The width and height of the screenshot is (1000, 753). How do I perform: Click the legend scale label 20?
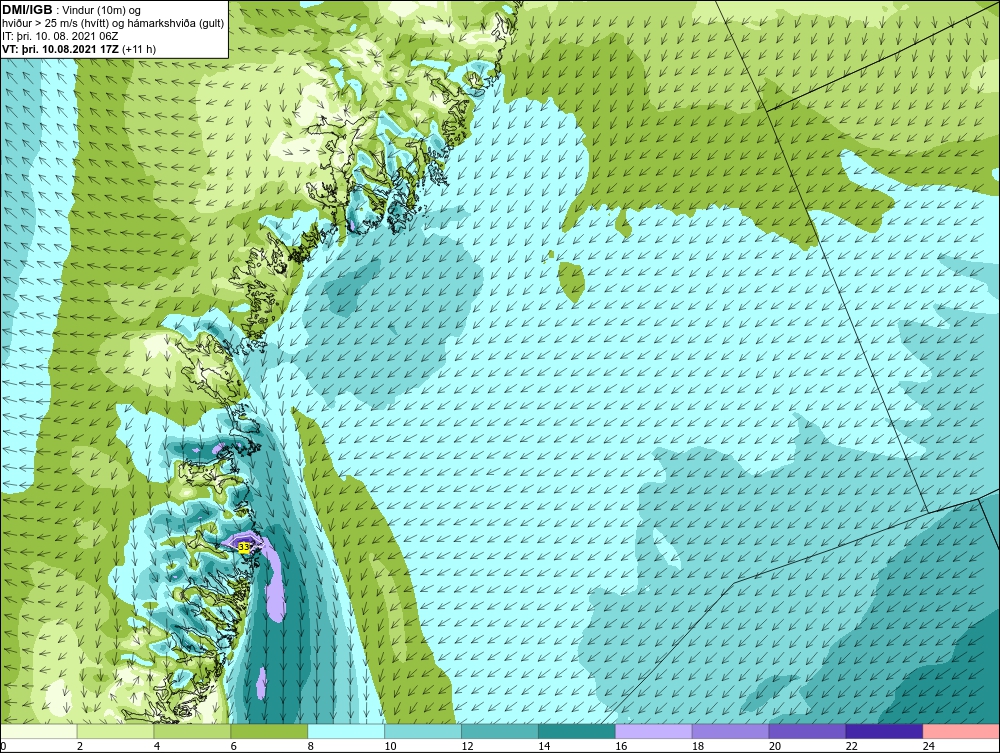(775, 746)
